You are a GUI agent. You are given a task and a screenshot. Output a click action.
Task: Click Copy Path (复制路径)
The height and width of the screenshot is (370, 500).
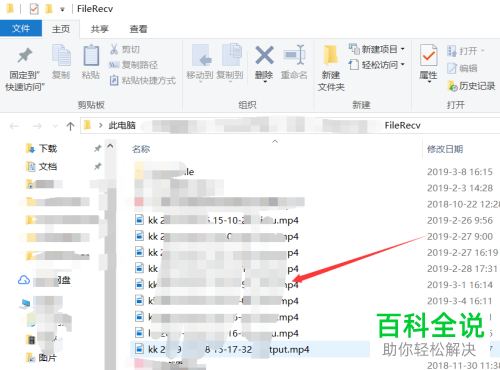coord(133,65)
